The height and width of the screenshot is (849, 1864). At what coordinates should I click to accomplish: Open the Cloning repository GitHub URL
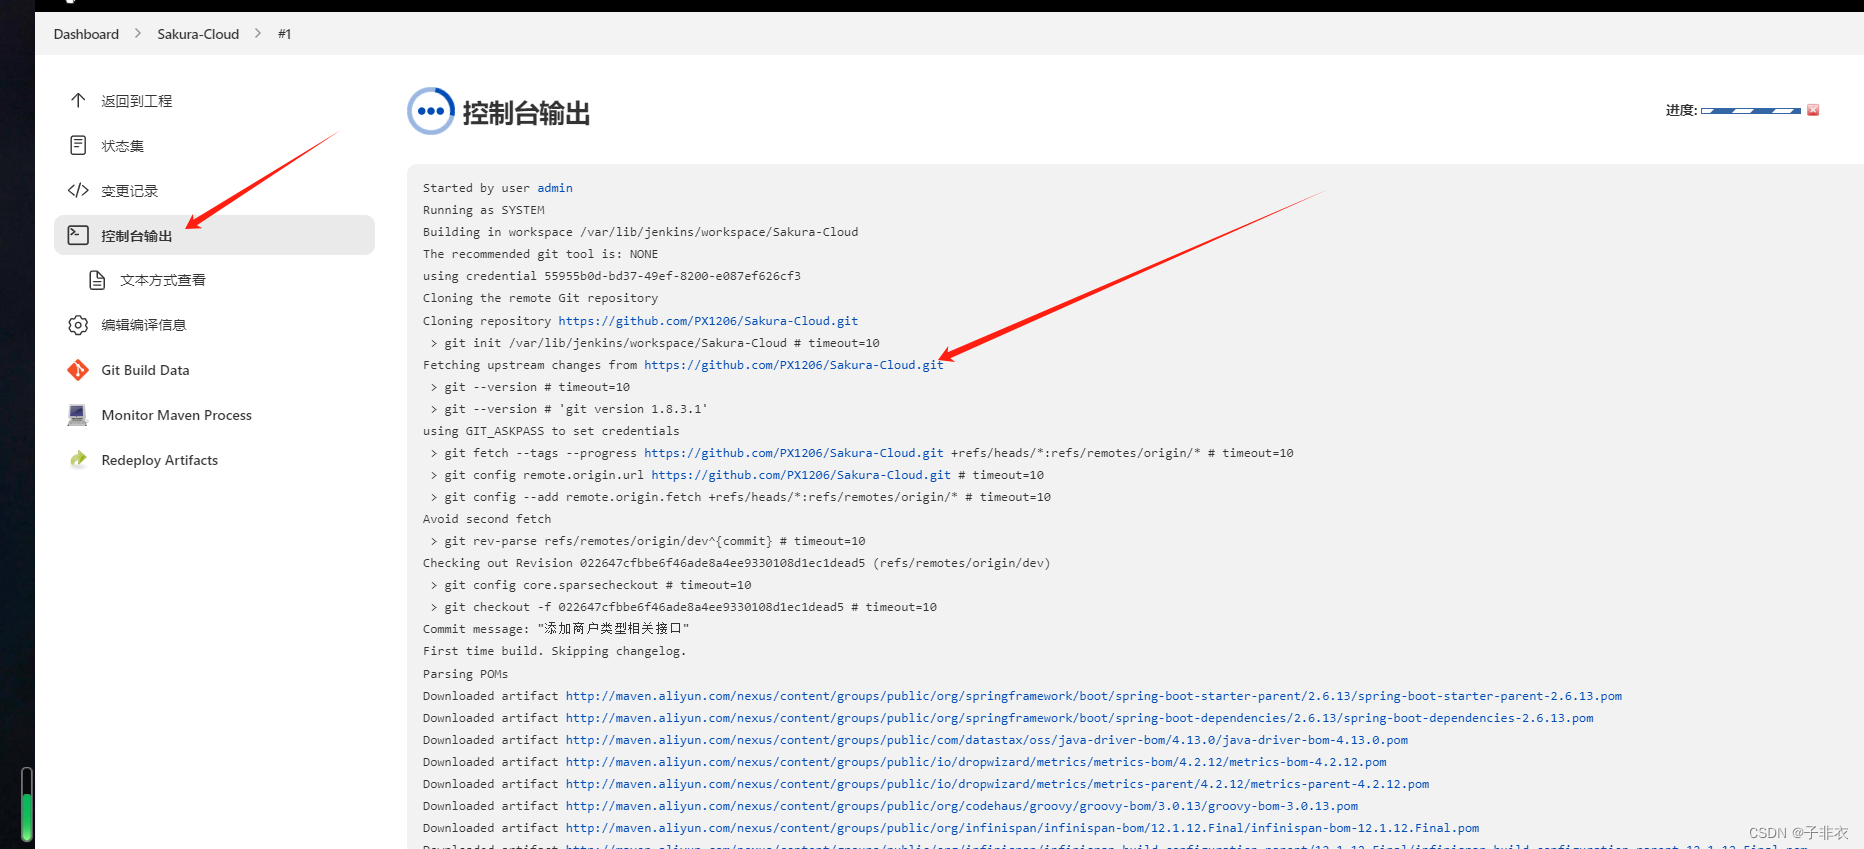[708, 321]
